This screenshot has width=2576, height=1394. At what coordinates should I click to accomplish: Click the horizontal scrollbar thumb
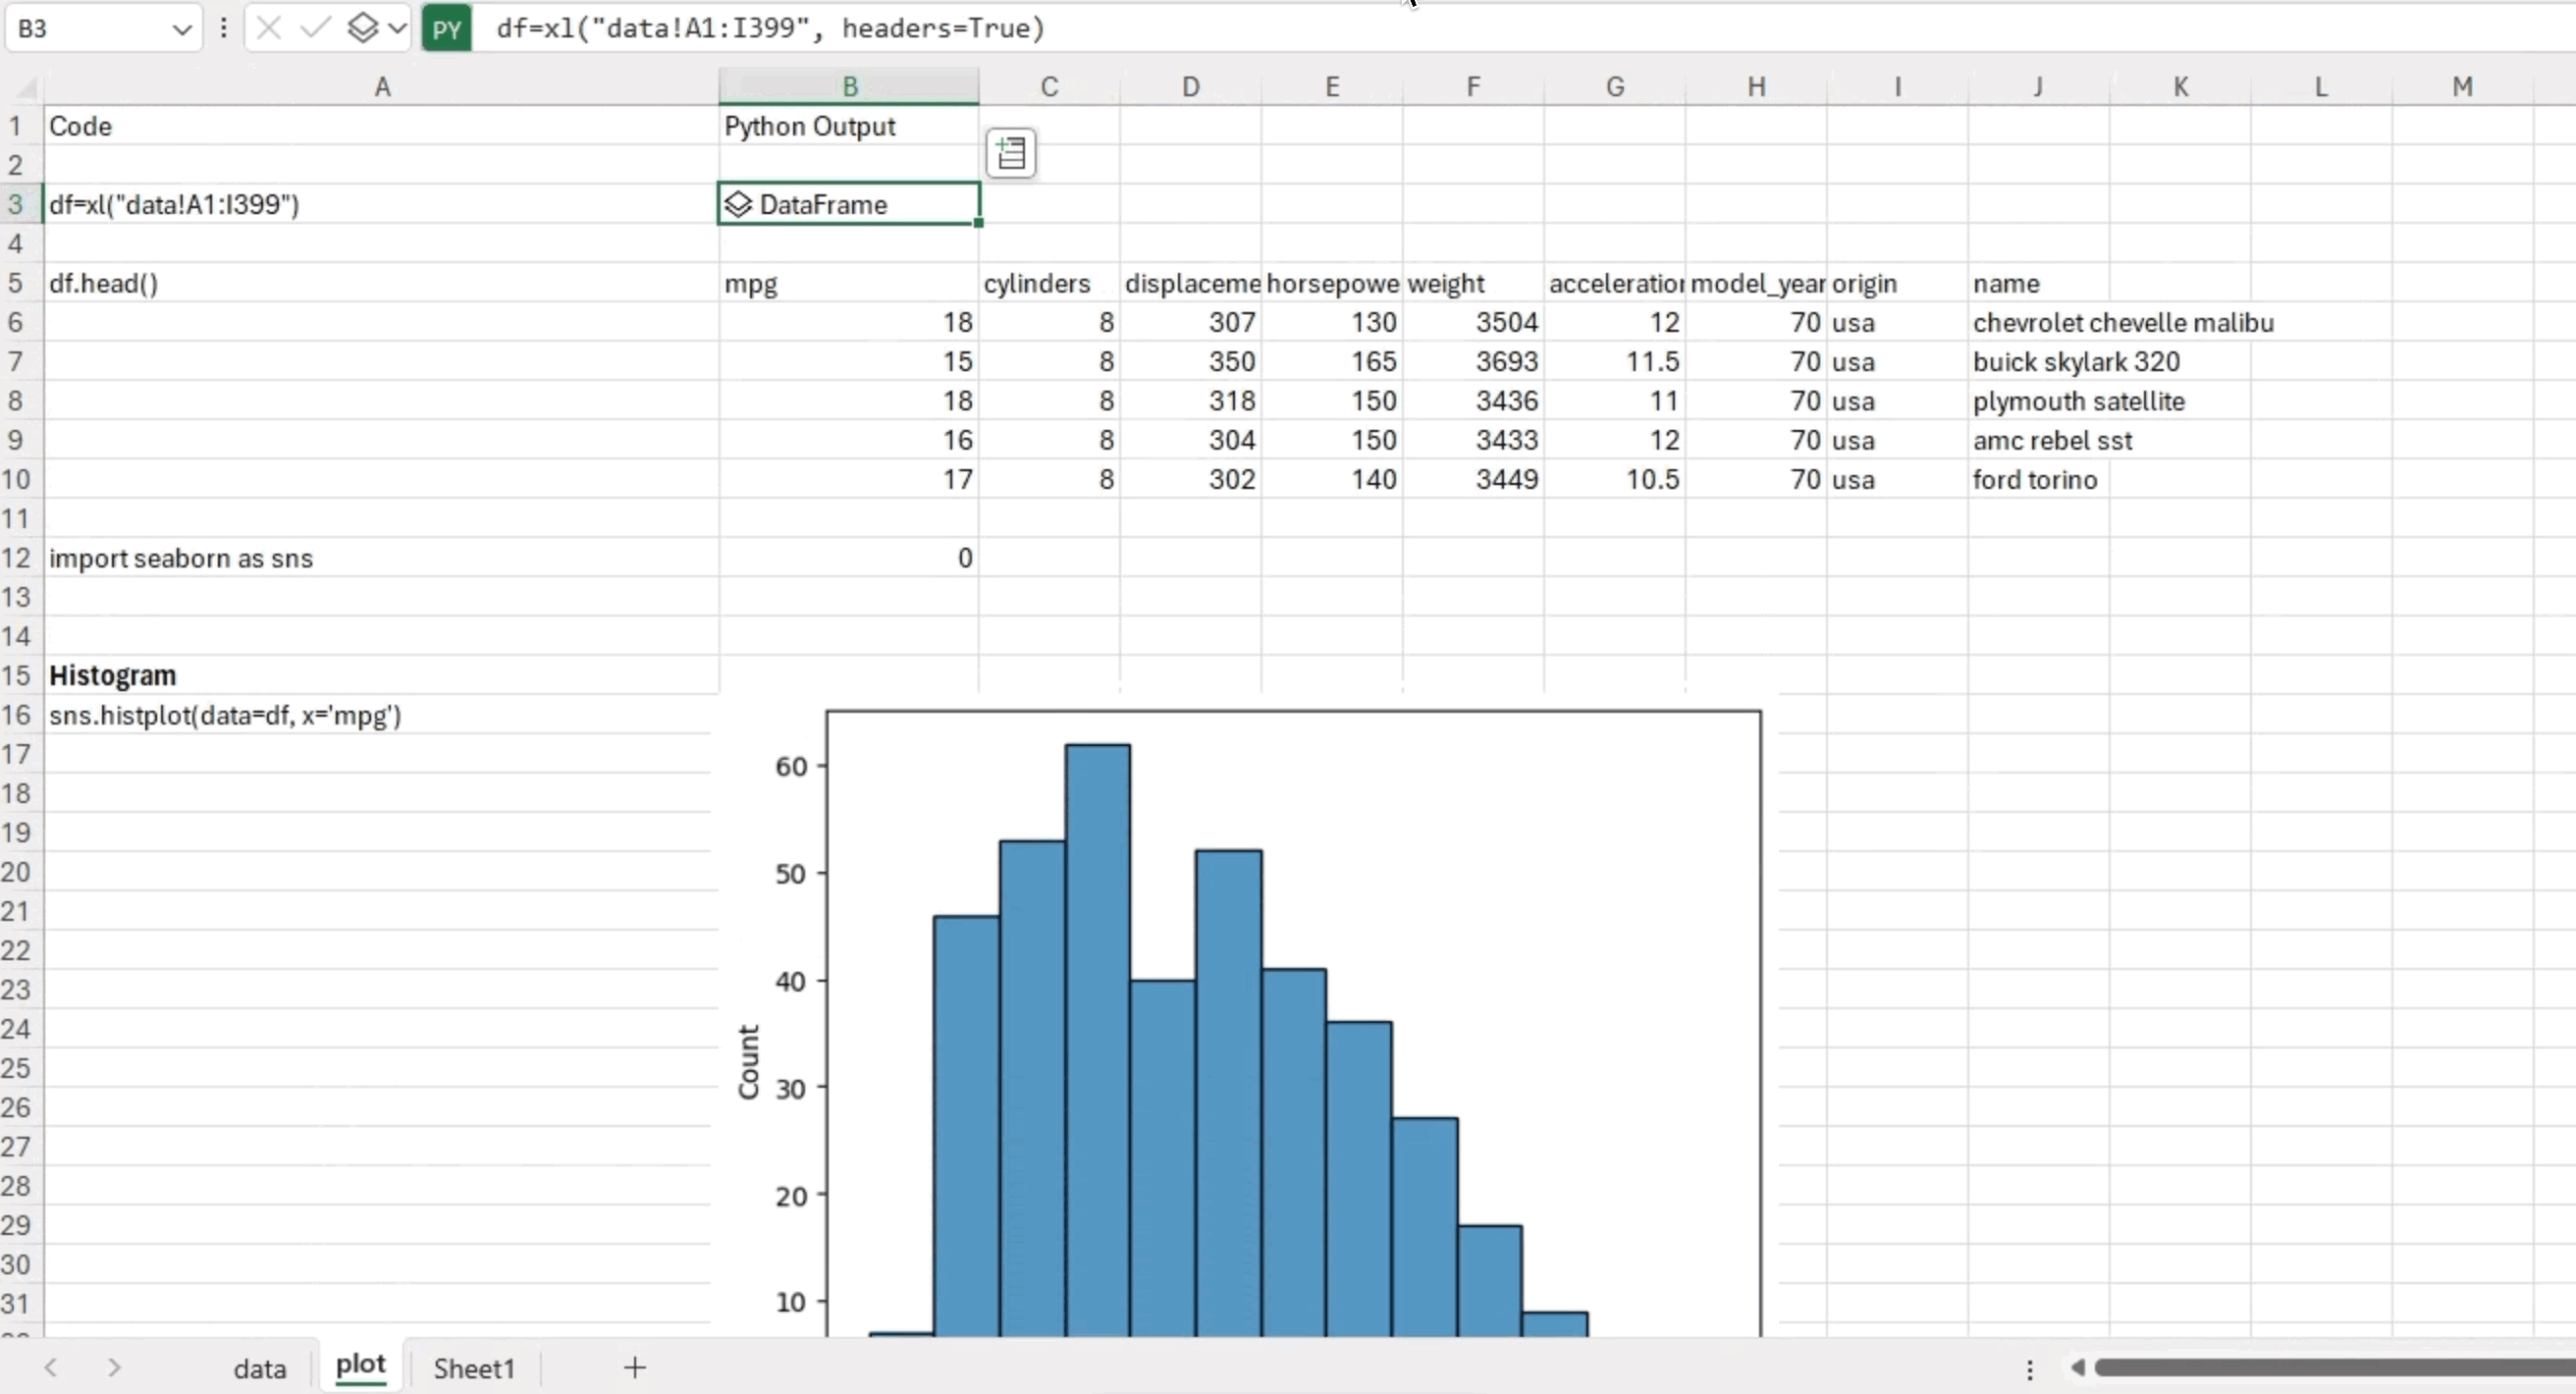[2335, 1367]
